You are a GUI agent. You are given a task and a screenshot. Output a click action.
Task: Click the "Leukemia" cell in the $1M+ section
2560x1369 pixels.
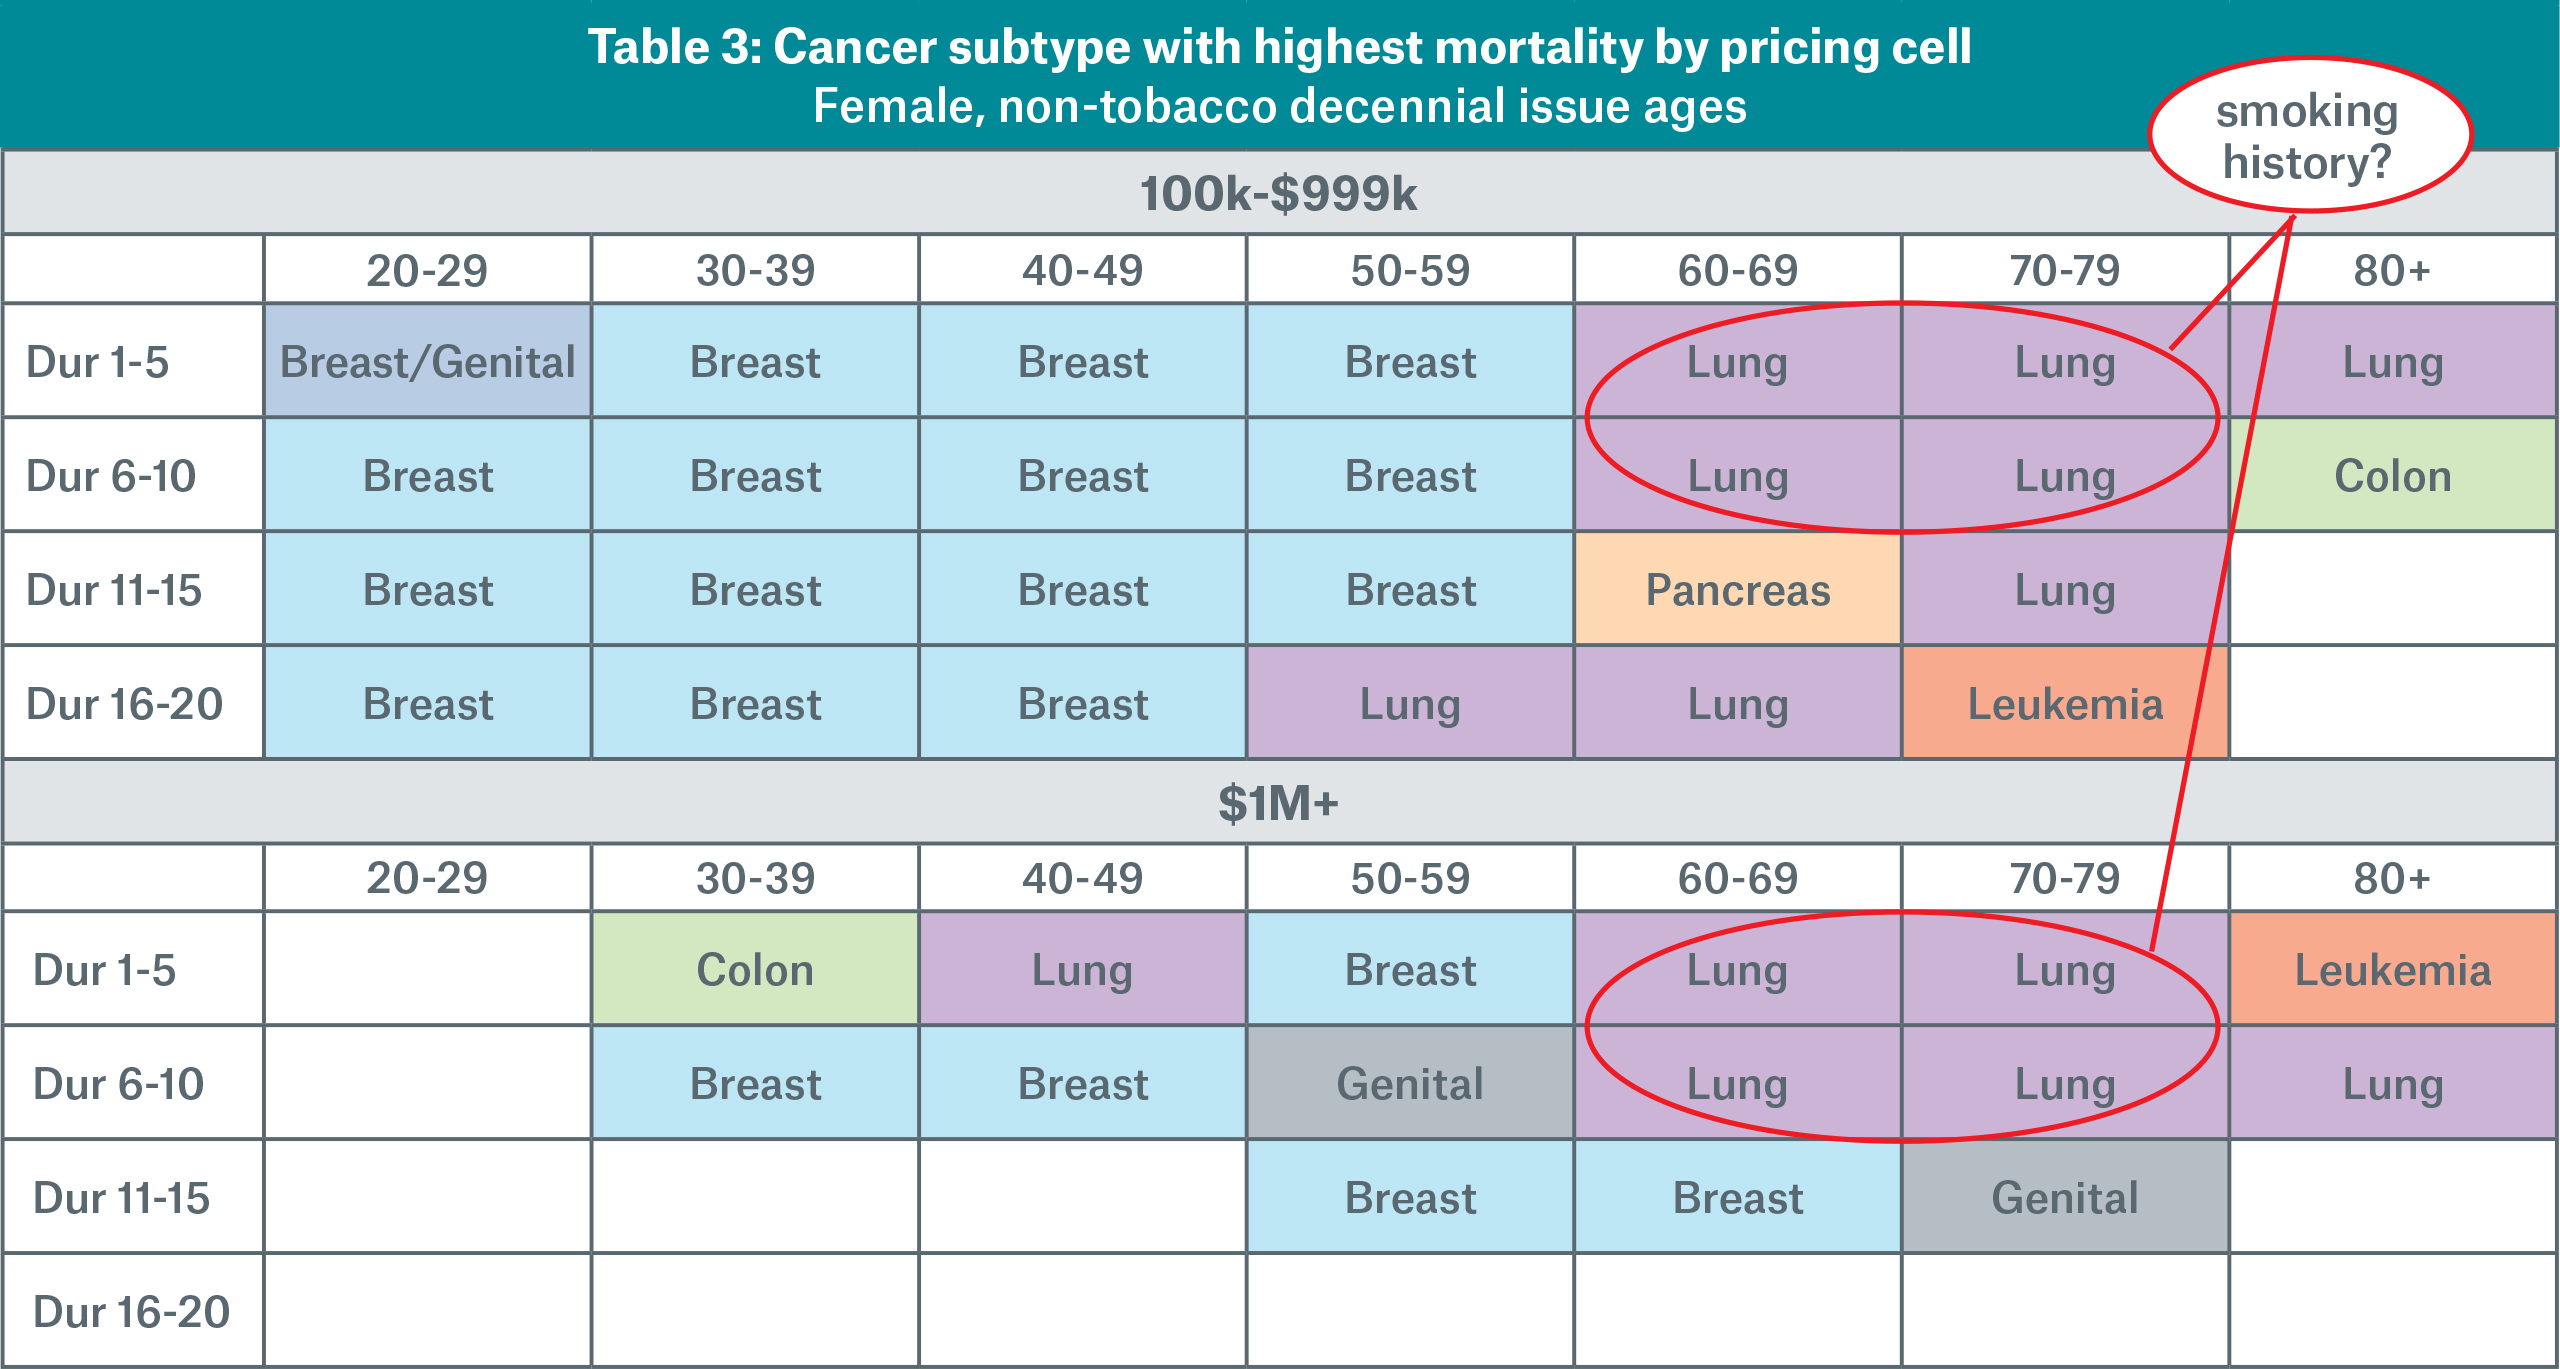click(x=2393, y=970)
